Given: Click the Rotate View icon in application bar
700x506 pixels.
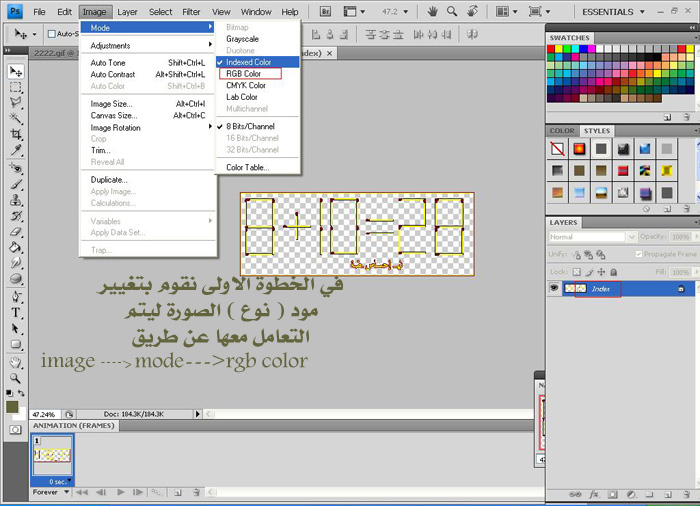Looking at the screenshot, I should tap(472, 12).
